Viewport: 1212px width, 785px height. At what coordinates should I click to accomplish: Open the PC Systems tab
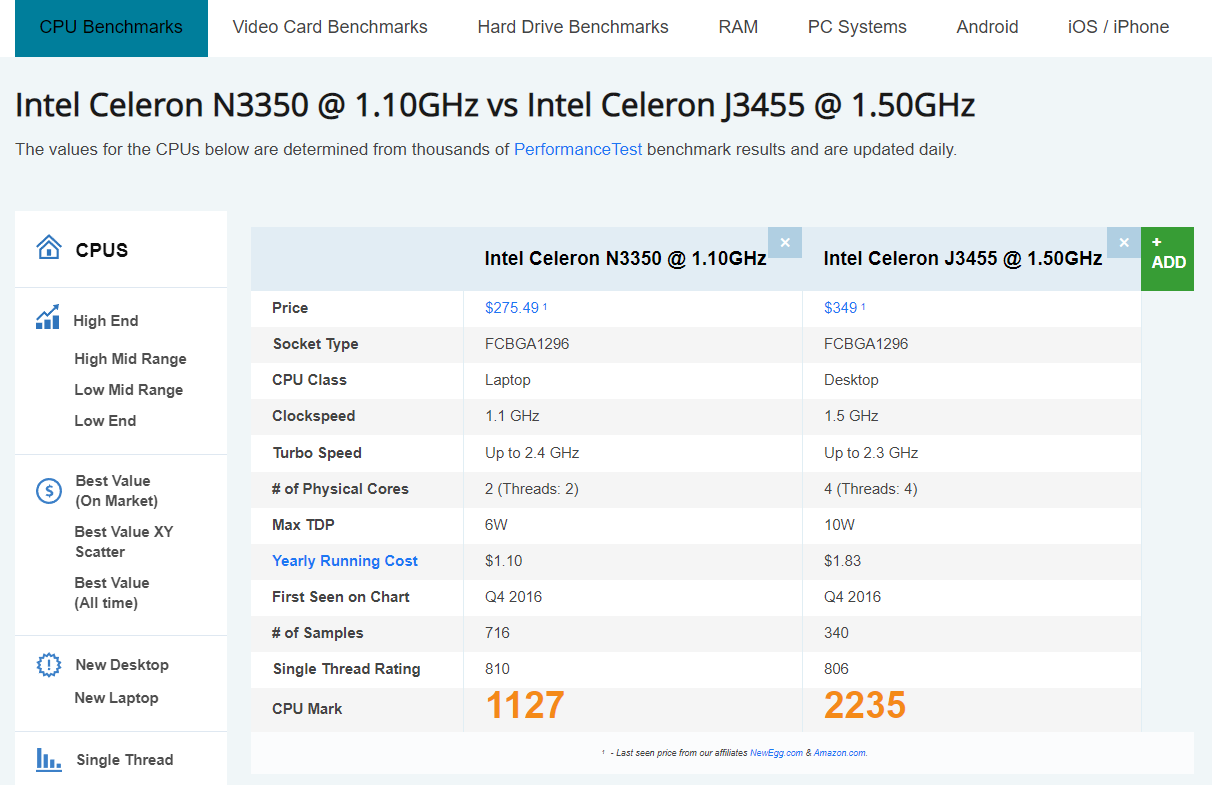tap(857, 28)
